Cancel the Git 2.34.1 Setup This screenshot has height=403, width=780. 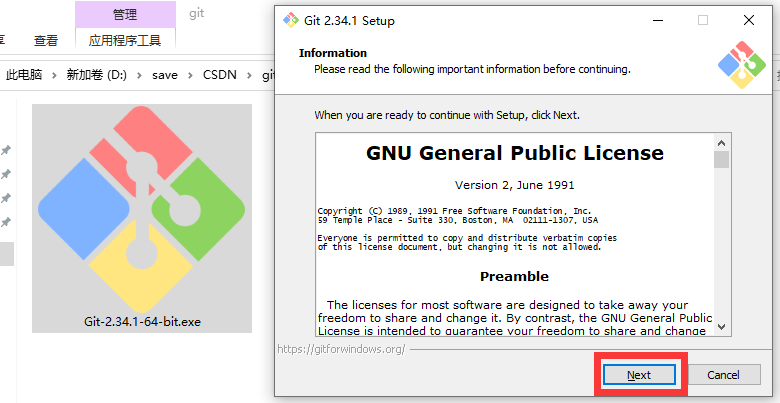pos(724,375)
